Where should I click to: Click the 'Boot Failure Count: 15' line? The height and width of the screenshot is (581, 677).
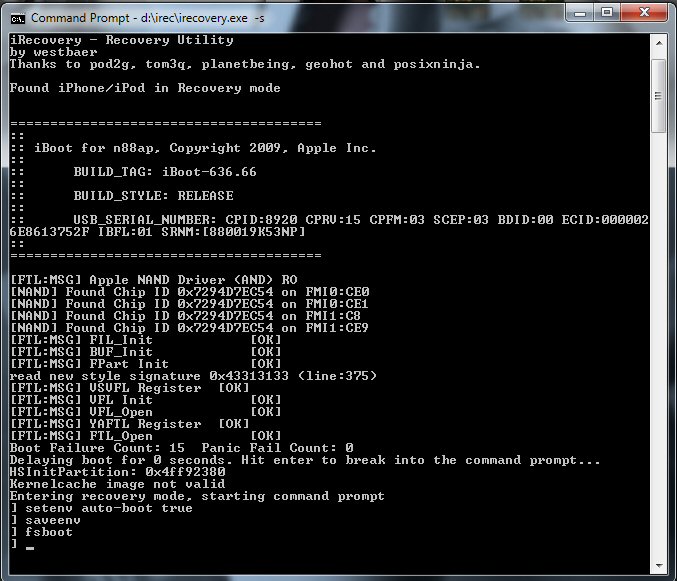point(182,448)
